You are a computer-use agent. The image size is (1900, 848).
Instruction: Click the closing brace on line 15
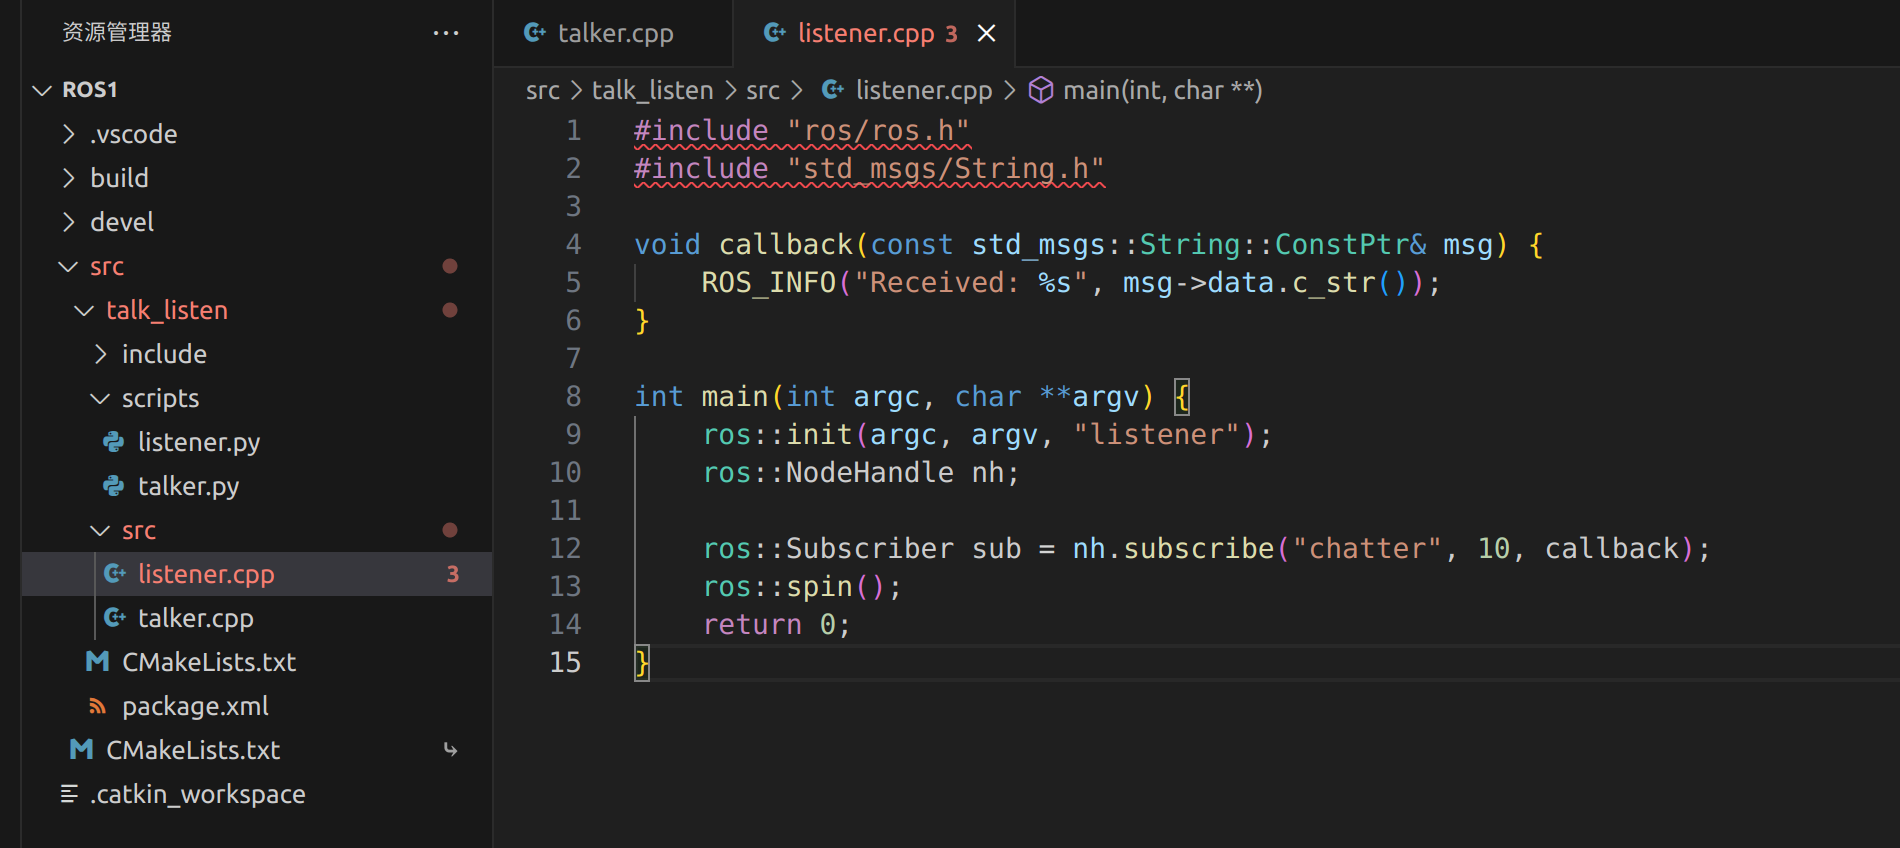(x=642, y=663)
